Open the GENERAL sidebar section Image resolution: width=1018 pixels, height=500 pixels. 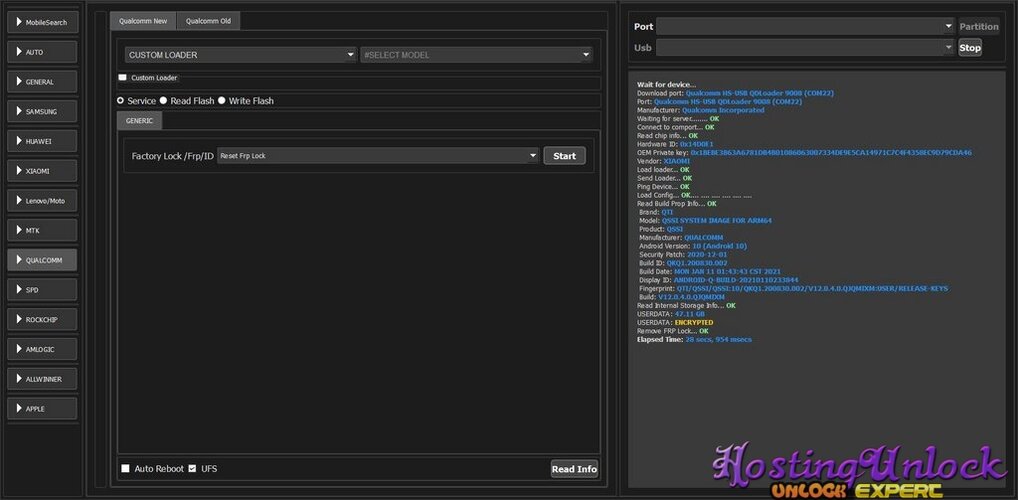(42, 82)
